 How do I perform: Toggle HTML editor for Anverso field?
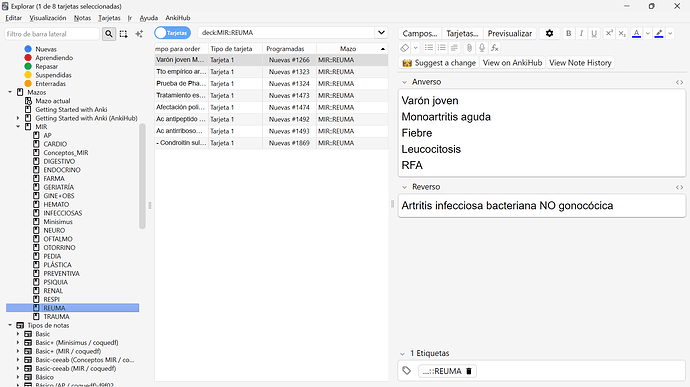point(679,82)
